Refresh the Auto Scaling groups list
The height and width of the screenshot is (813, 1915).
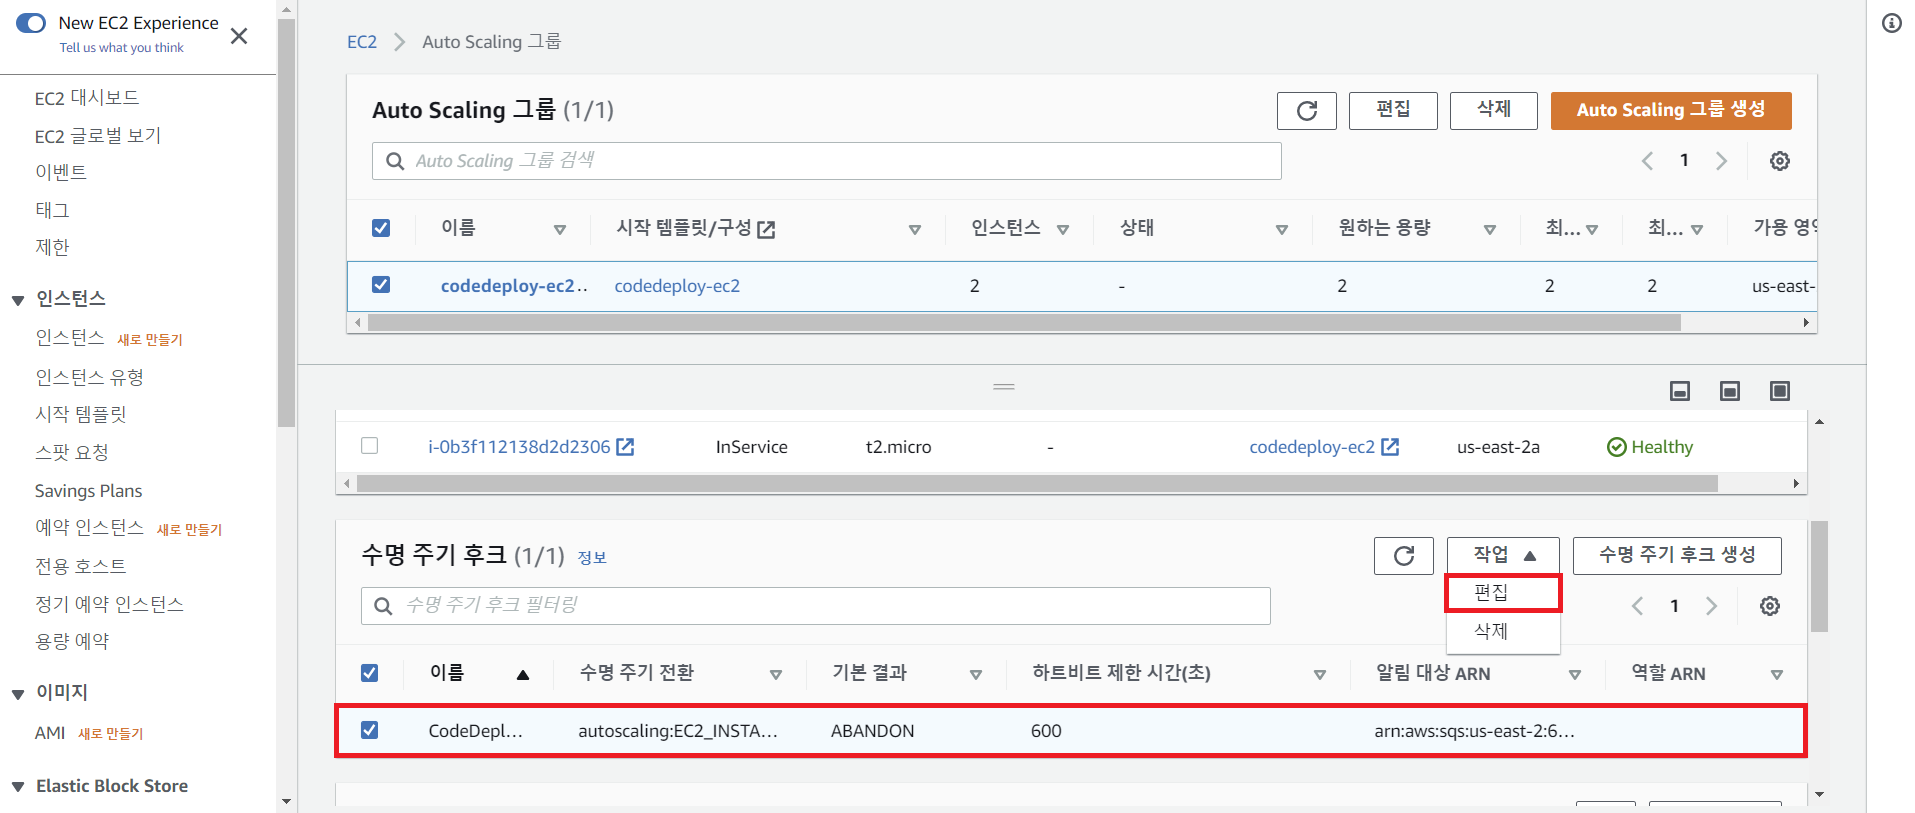(x=1306, y=110)
